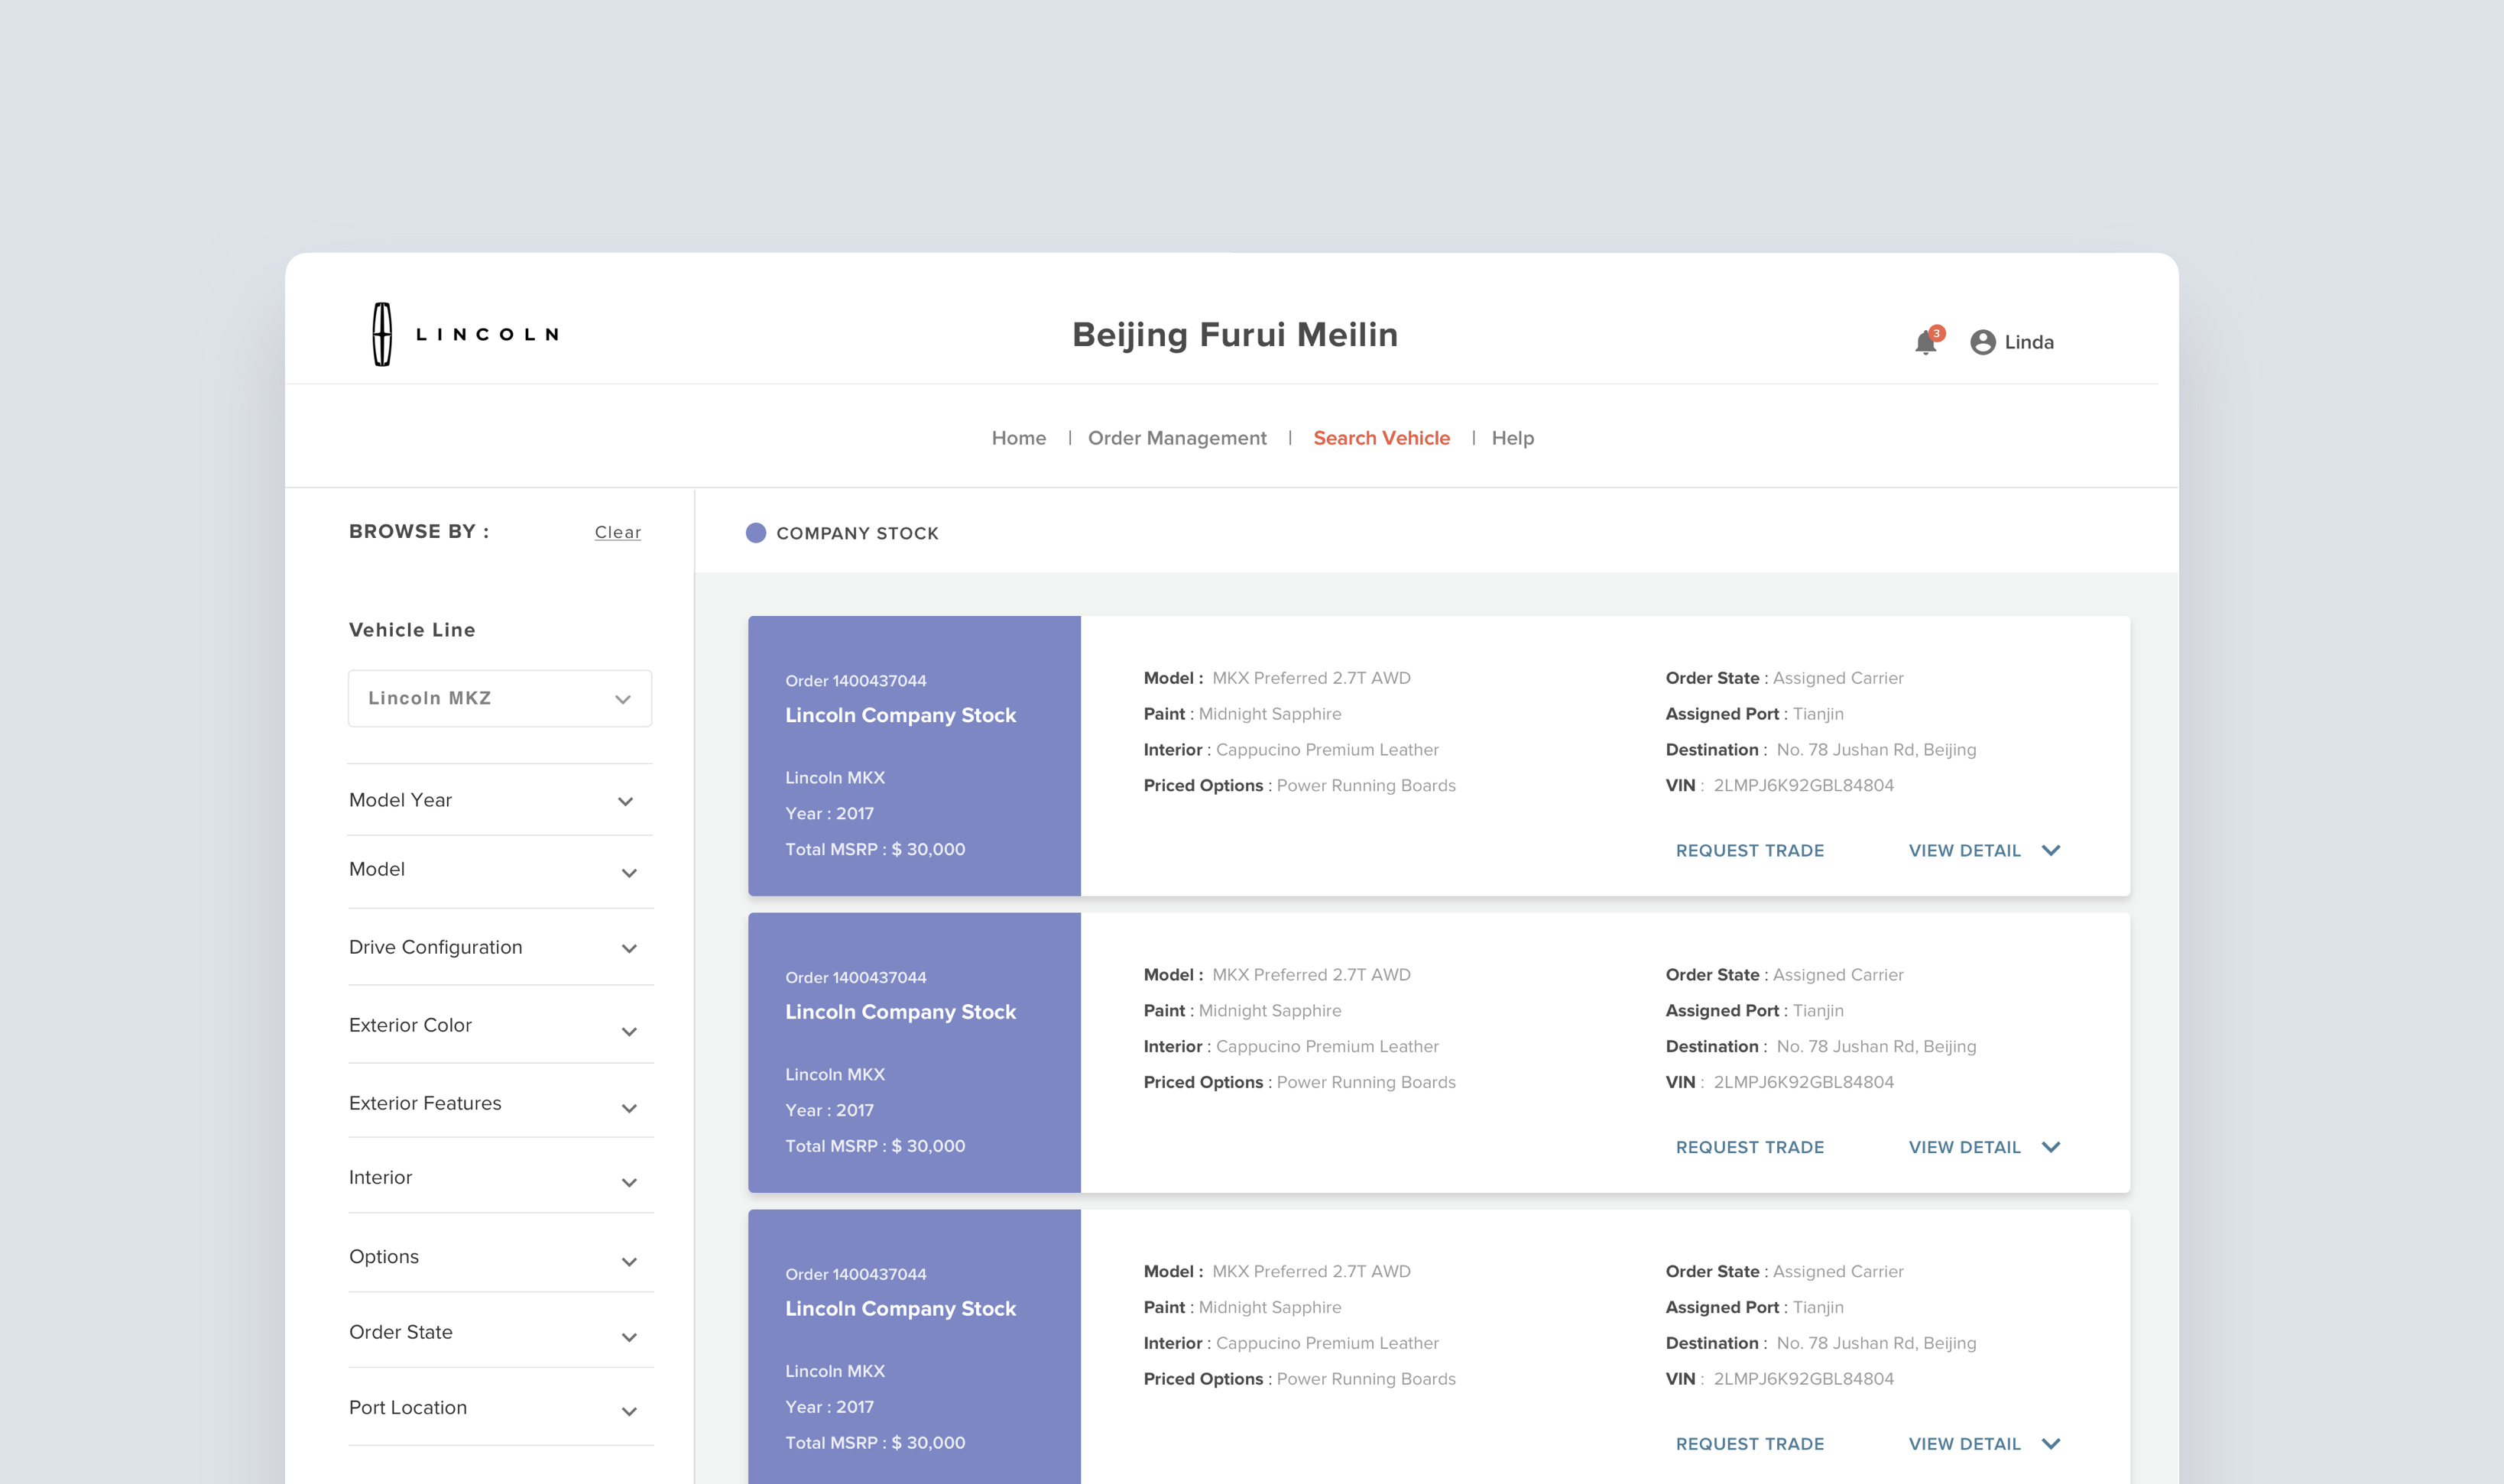Expand the Drive Configuration filter
This screenshot has height=1484, width=2504.
pyautogui.click(x=628, y=948)
